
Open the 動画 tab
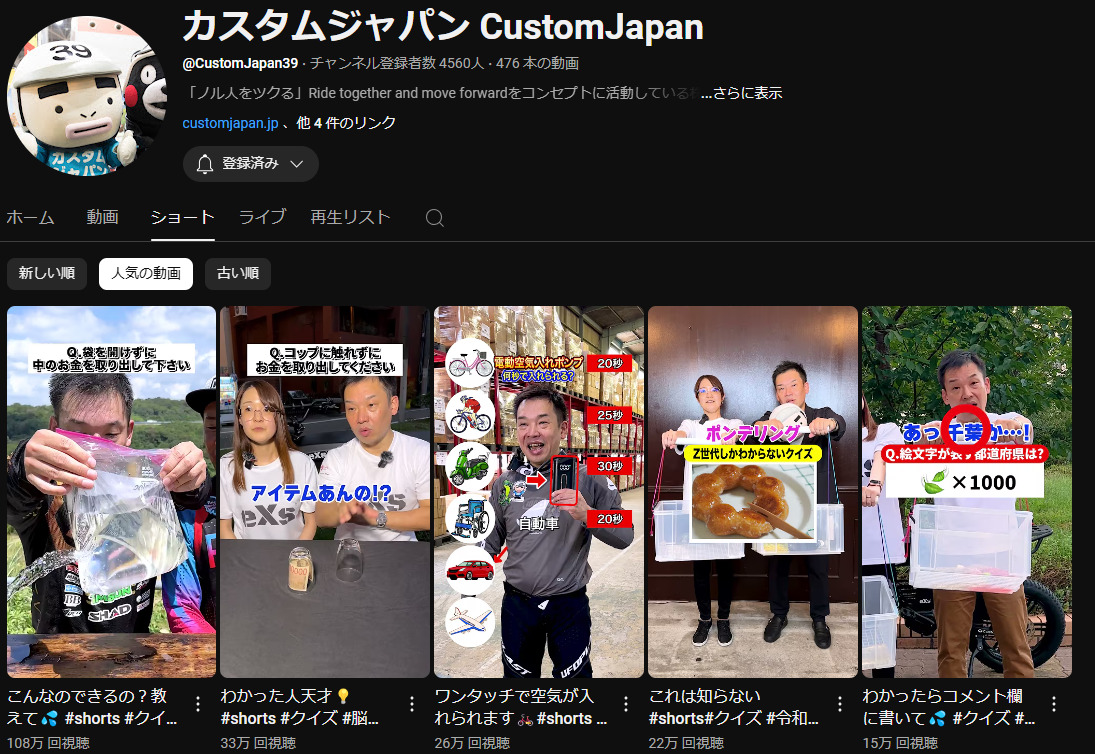[102, 217]
